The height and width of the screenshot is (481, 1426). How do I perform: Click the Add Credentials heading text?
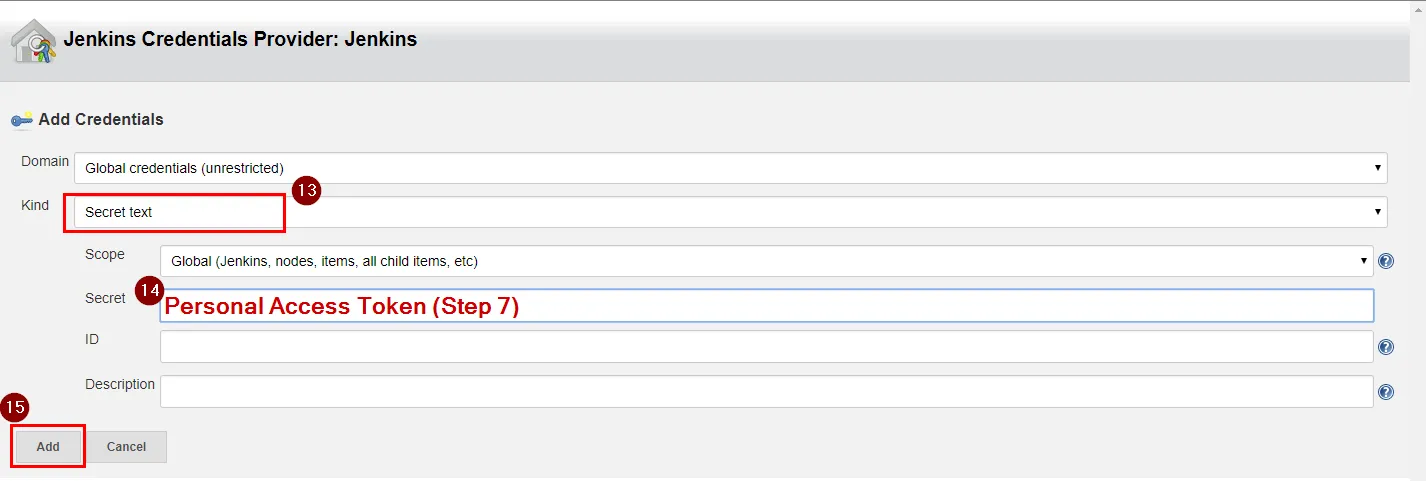(100, 119)
